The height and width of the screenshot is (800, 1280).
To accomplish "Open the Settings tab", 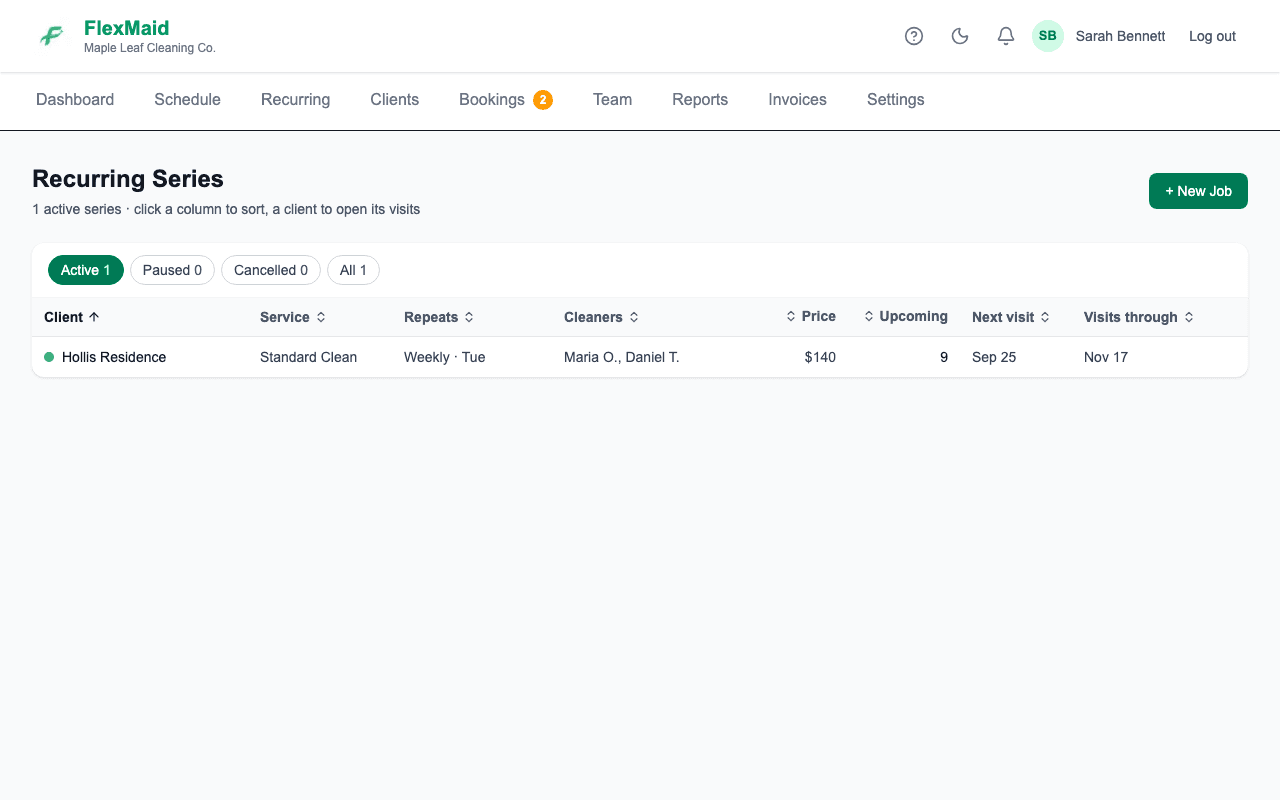I will tap(895, 100).
